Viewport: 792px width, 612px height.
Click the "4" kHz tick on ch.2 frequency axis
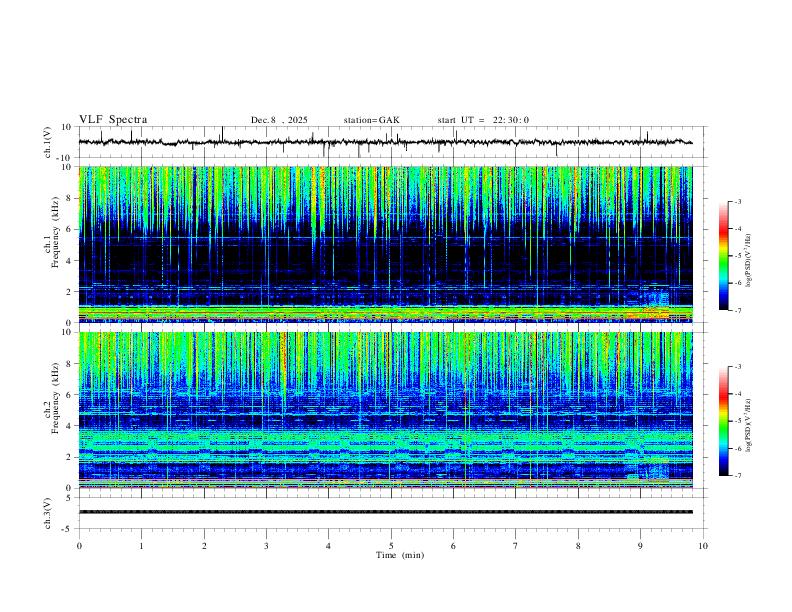point(69,426)
